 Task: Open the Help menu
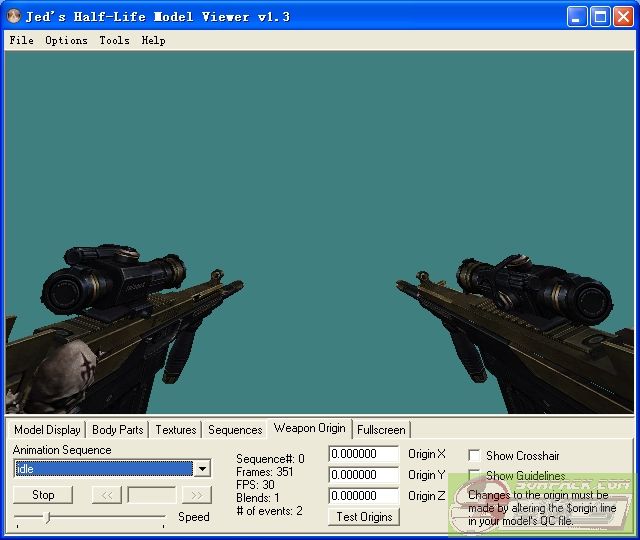[153, 40]
